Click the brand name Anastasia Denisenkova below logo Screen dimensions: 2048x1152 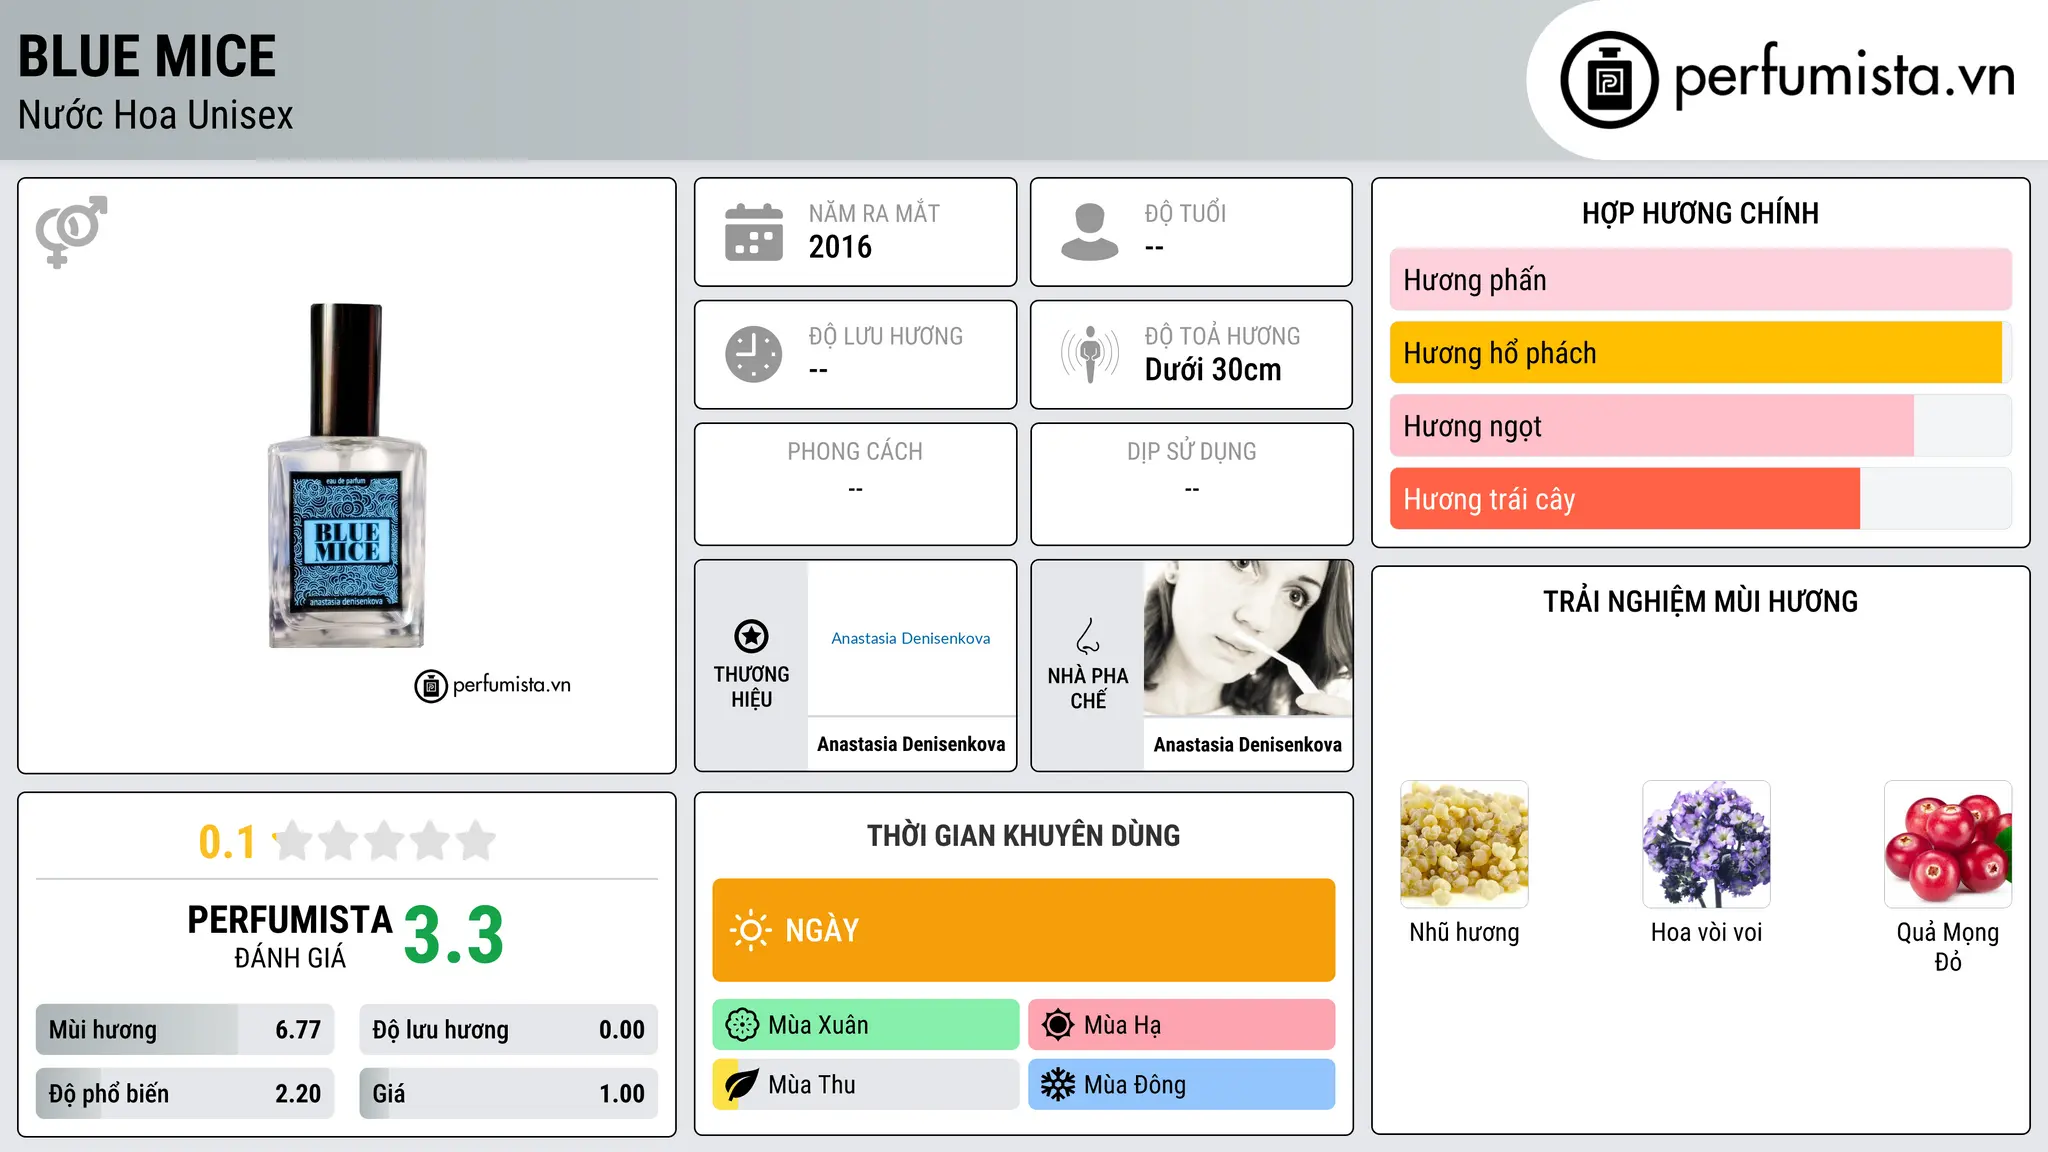(911, 744)
